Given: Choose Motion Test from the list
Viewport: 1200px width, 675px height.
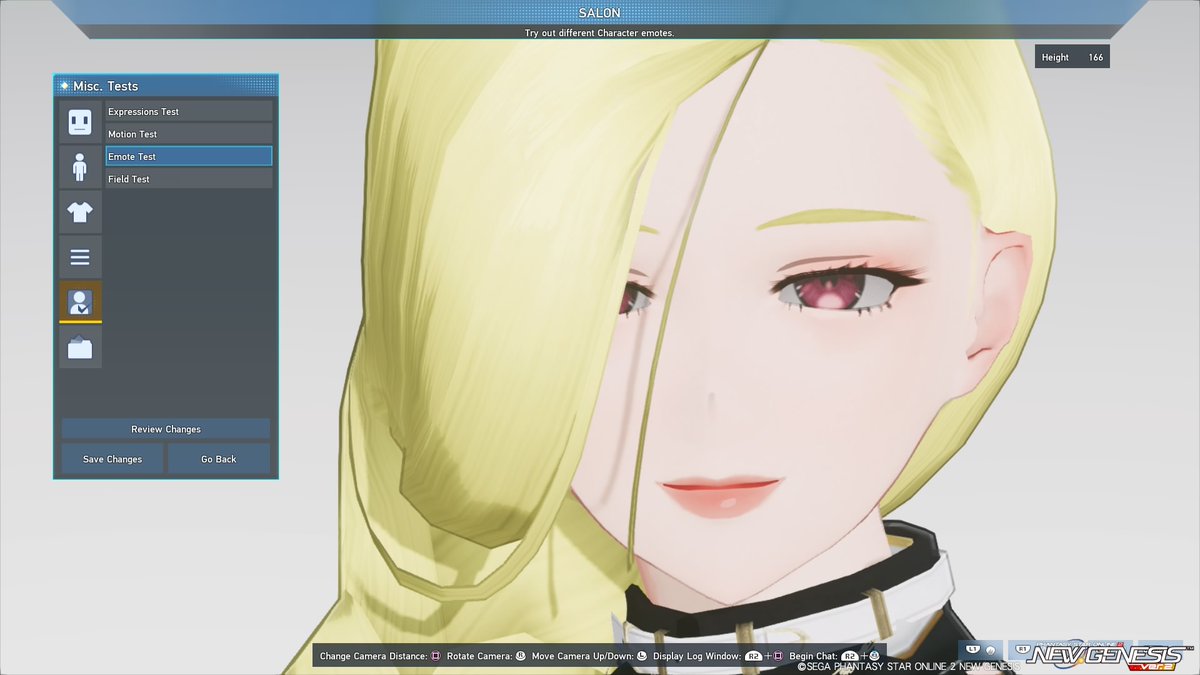Looking at the screenshot, I should coord(189,134).
